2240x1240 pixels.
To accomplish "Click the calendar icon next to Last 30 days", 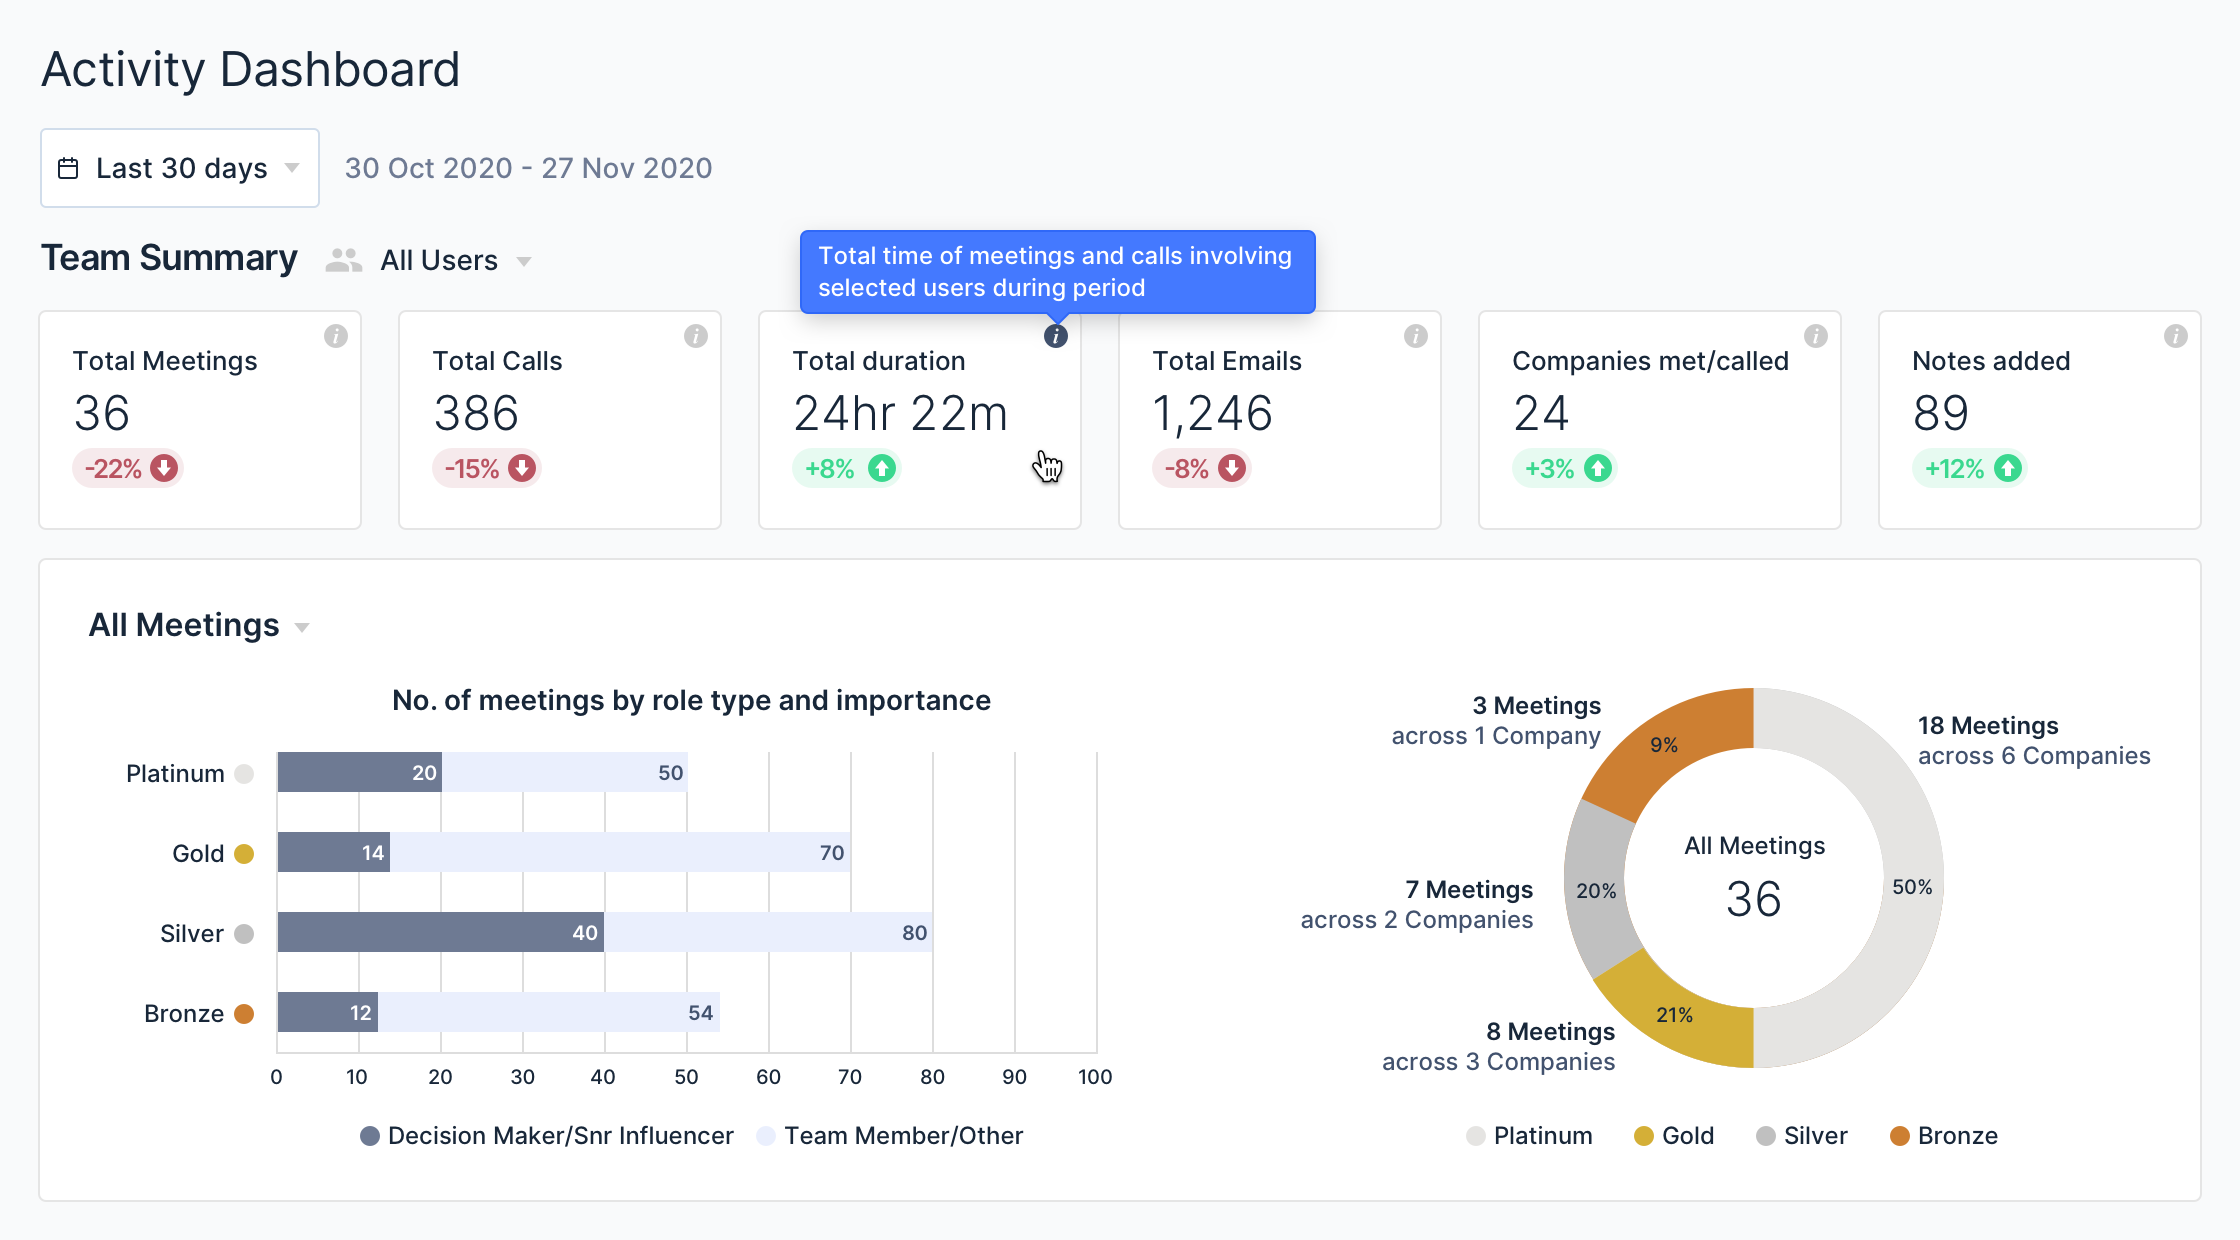I will (x=72, y=168).
